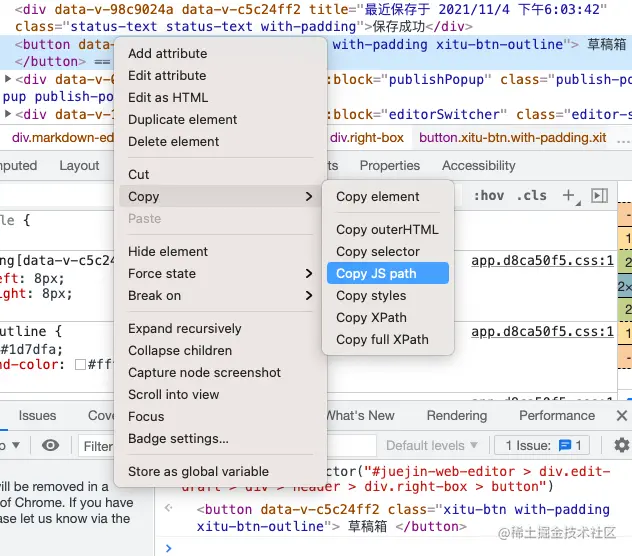Screen dimensions: 632x556
Task: Open the Issues drawer tab
Action: pos(37,415)
